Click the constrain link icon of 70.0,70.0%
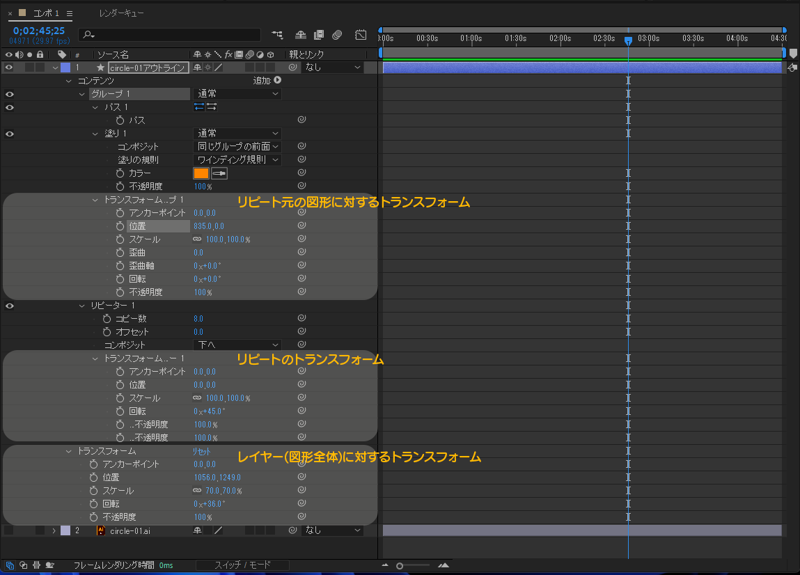800x575 pixels. [197, 490]
